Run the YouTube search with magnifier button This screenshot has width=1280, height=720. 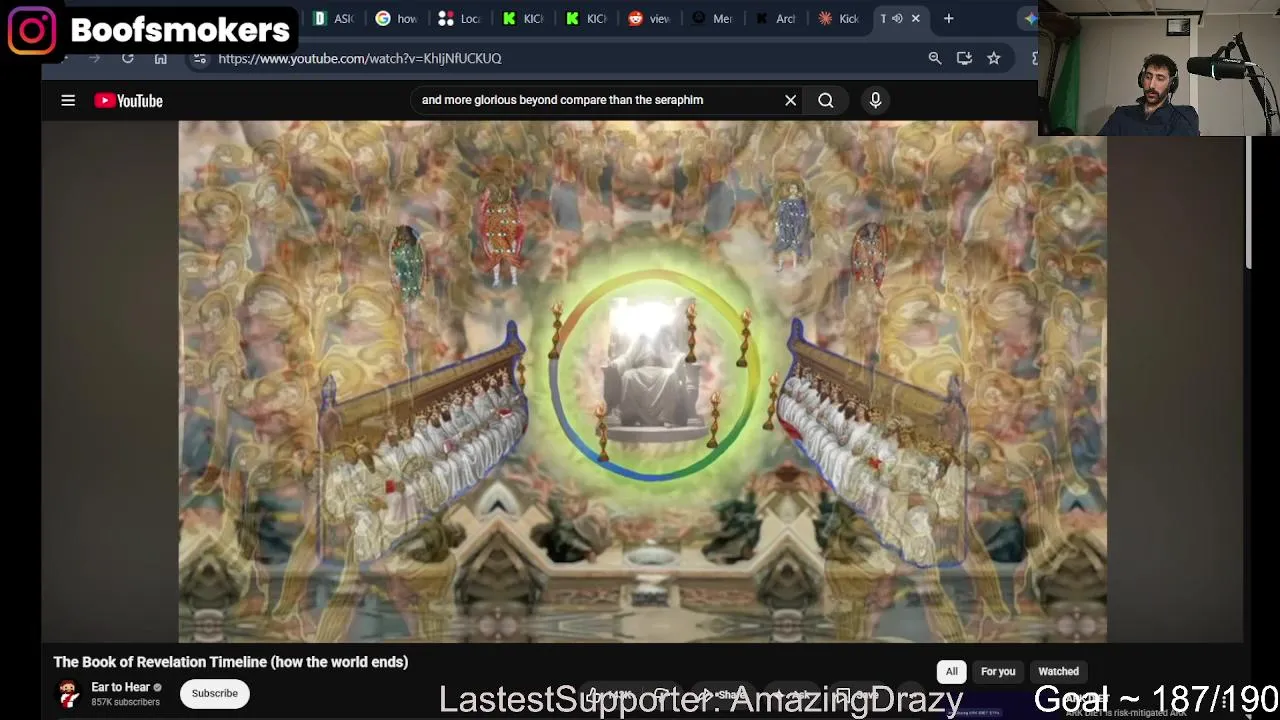click(x=826, y=100)
